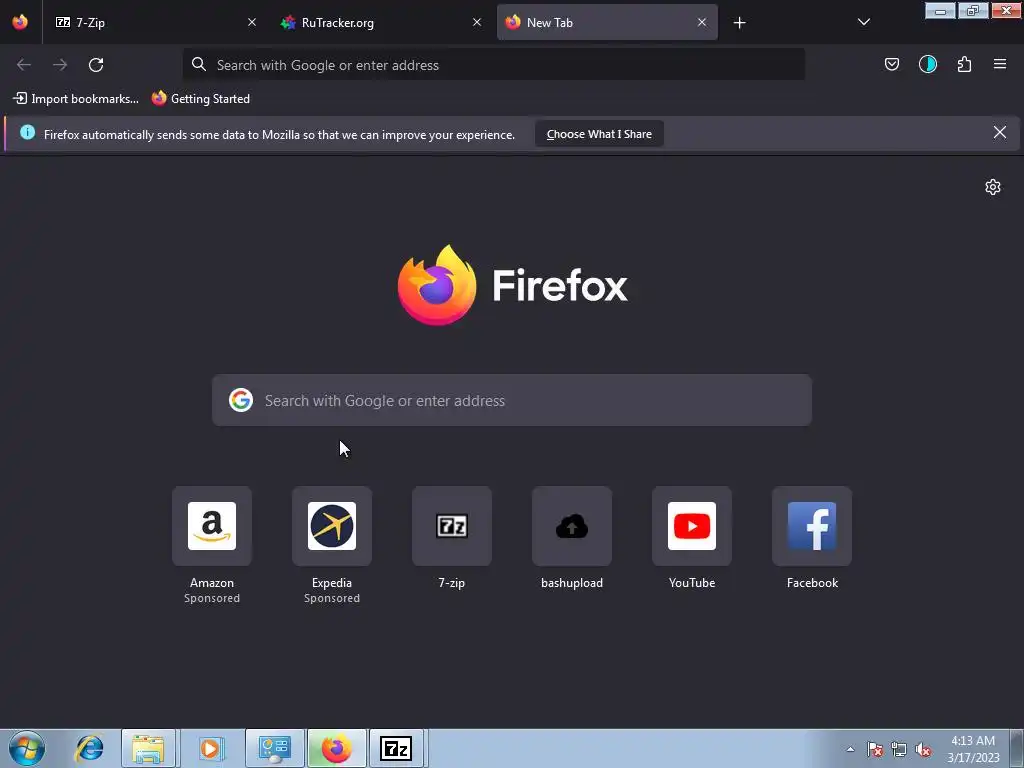Open new tab personalize gear icon
Image resolution: width=1024 pixels, height=768 pixels.
coord(993,187)
